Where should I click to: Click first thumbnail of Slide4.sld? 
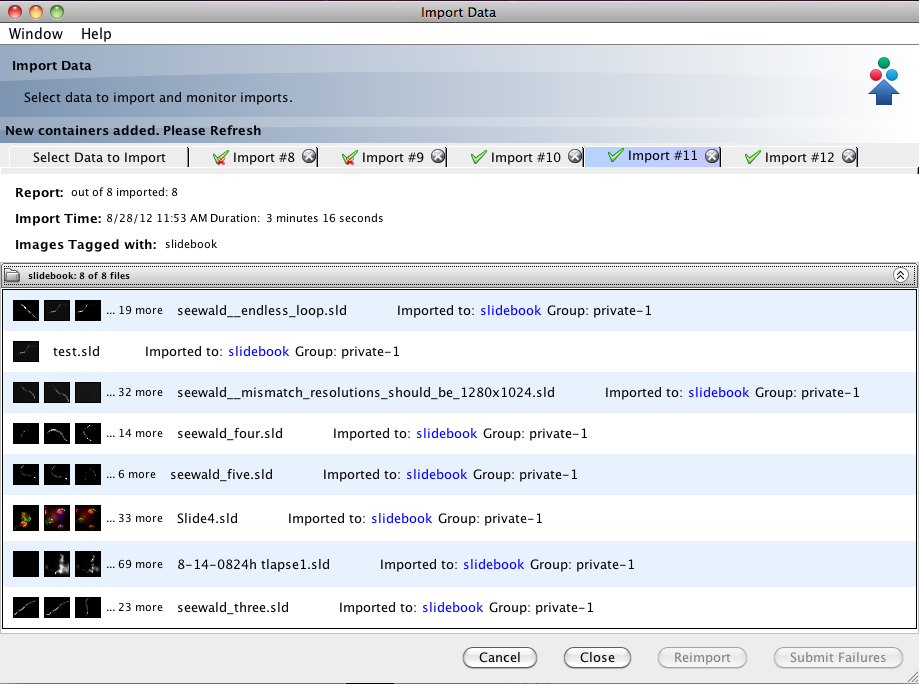(26, 518)
